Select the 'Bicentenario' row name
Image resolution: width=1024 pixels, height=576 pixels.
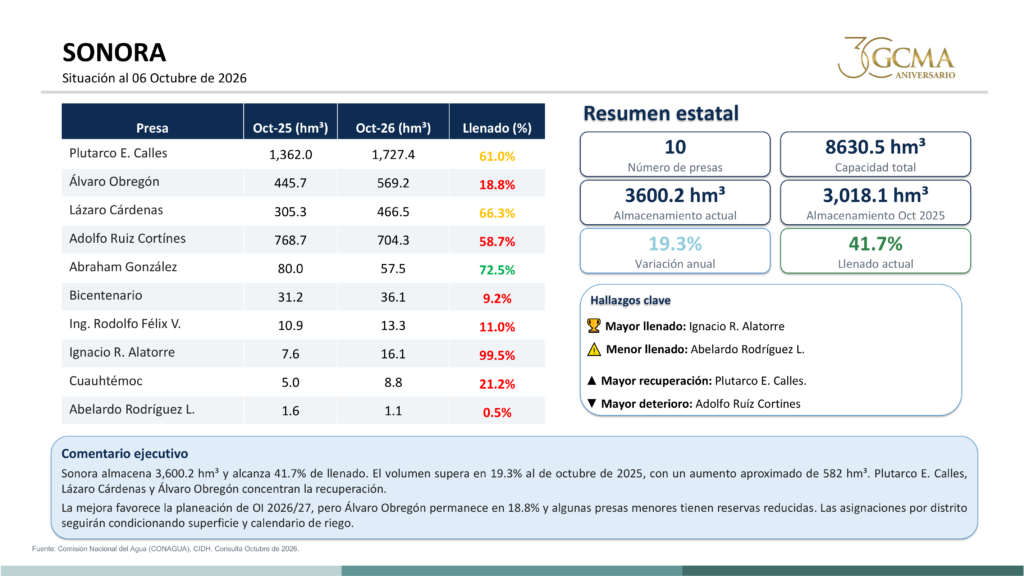click(x=106, y=295)
